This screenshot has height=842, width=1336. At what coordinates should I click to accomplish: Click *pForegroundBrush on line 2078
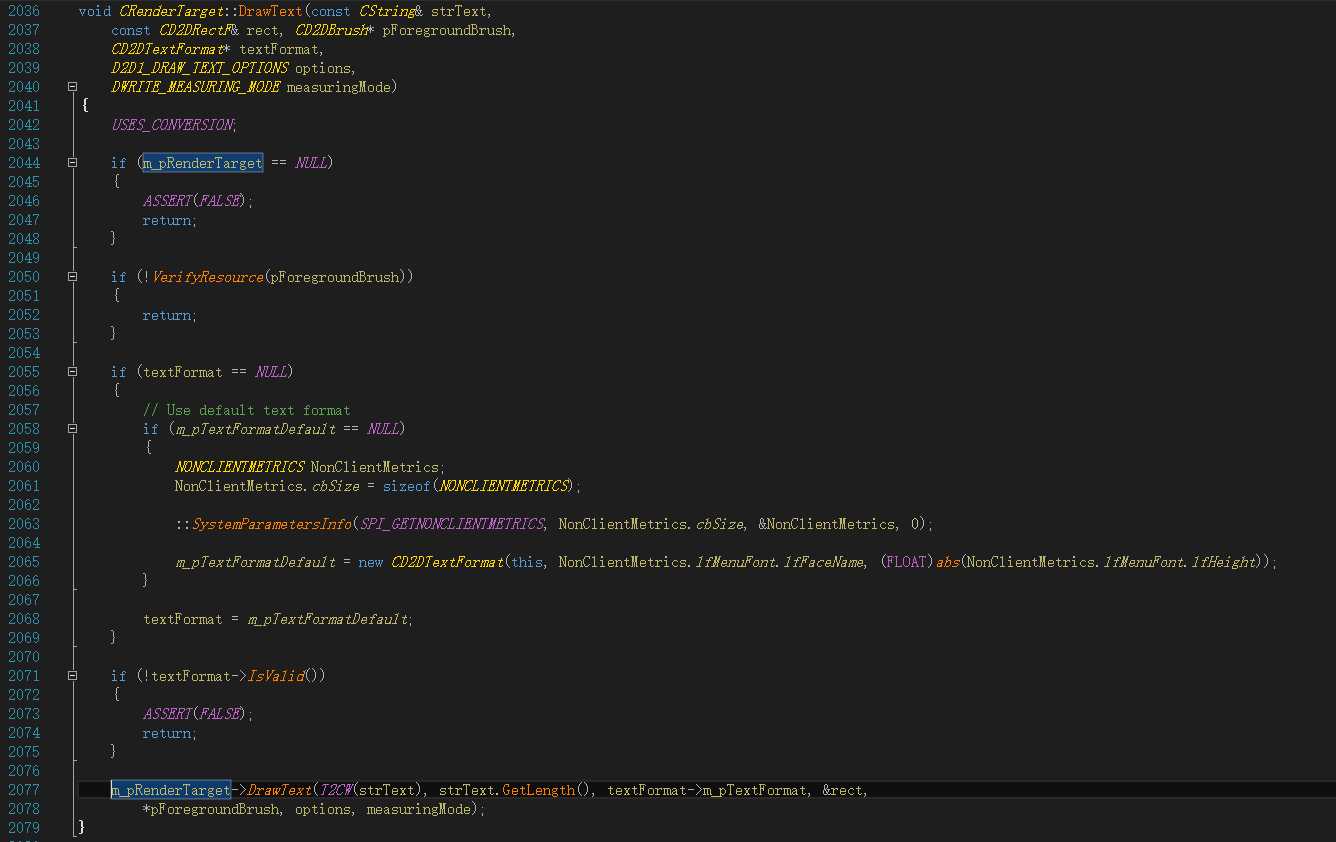(x=211, y=809)
